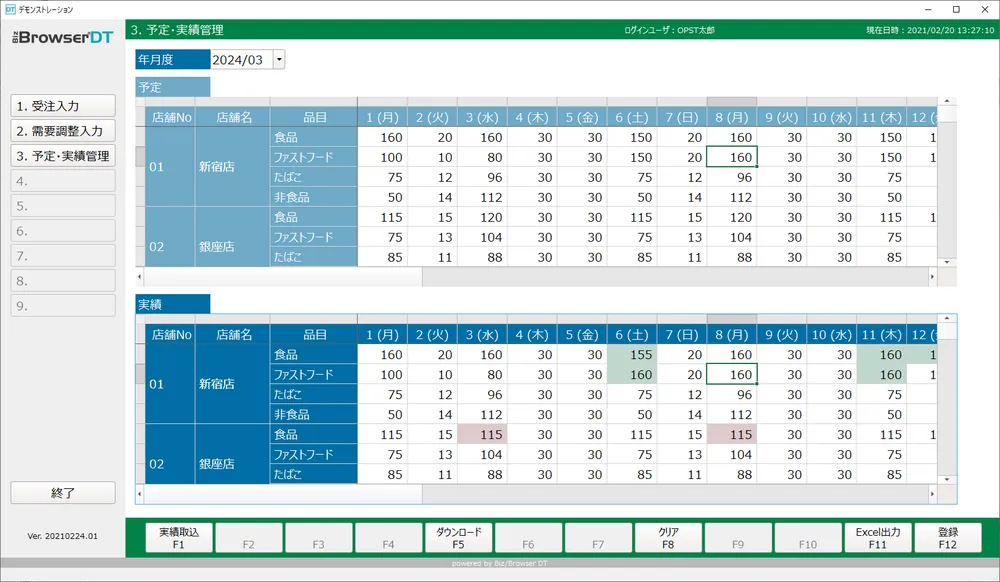Click the DT app icon in title bar

[x=10, y=9]
